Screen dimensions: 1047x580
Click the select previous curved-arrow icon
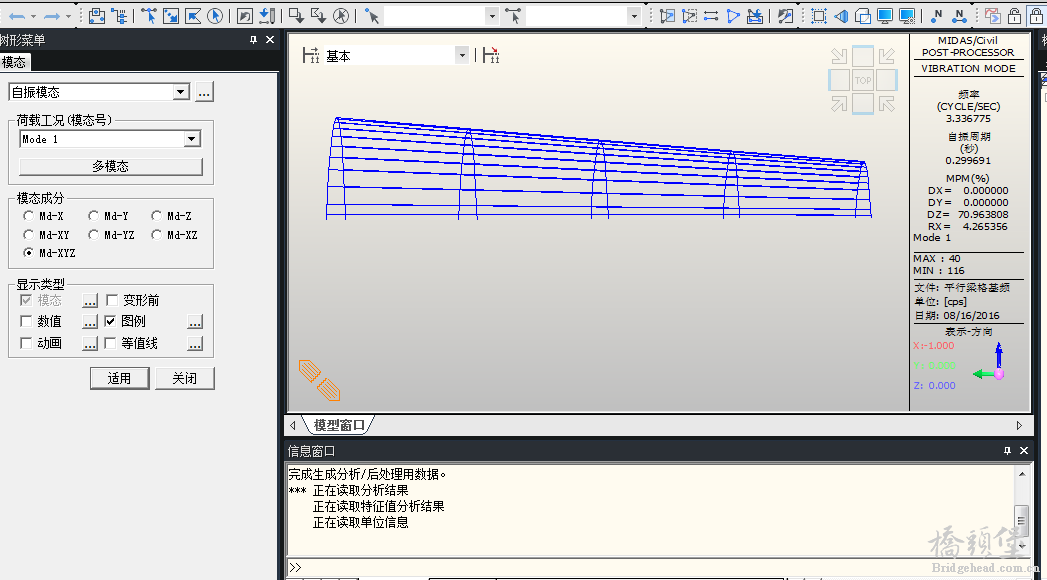(x=244, y=16)
